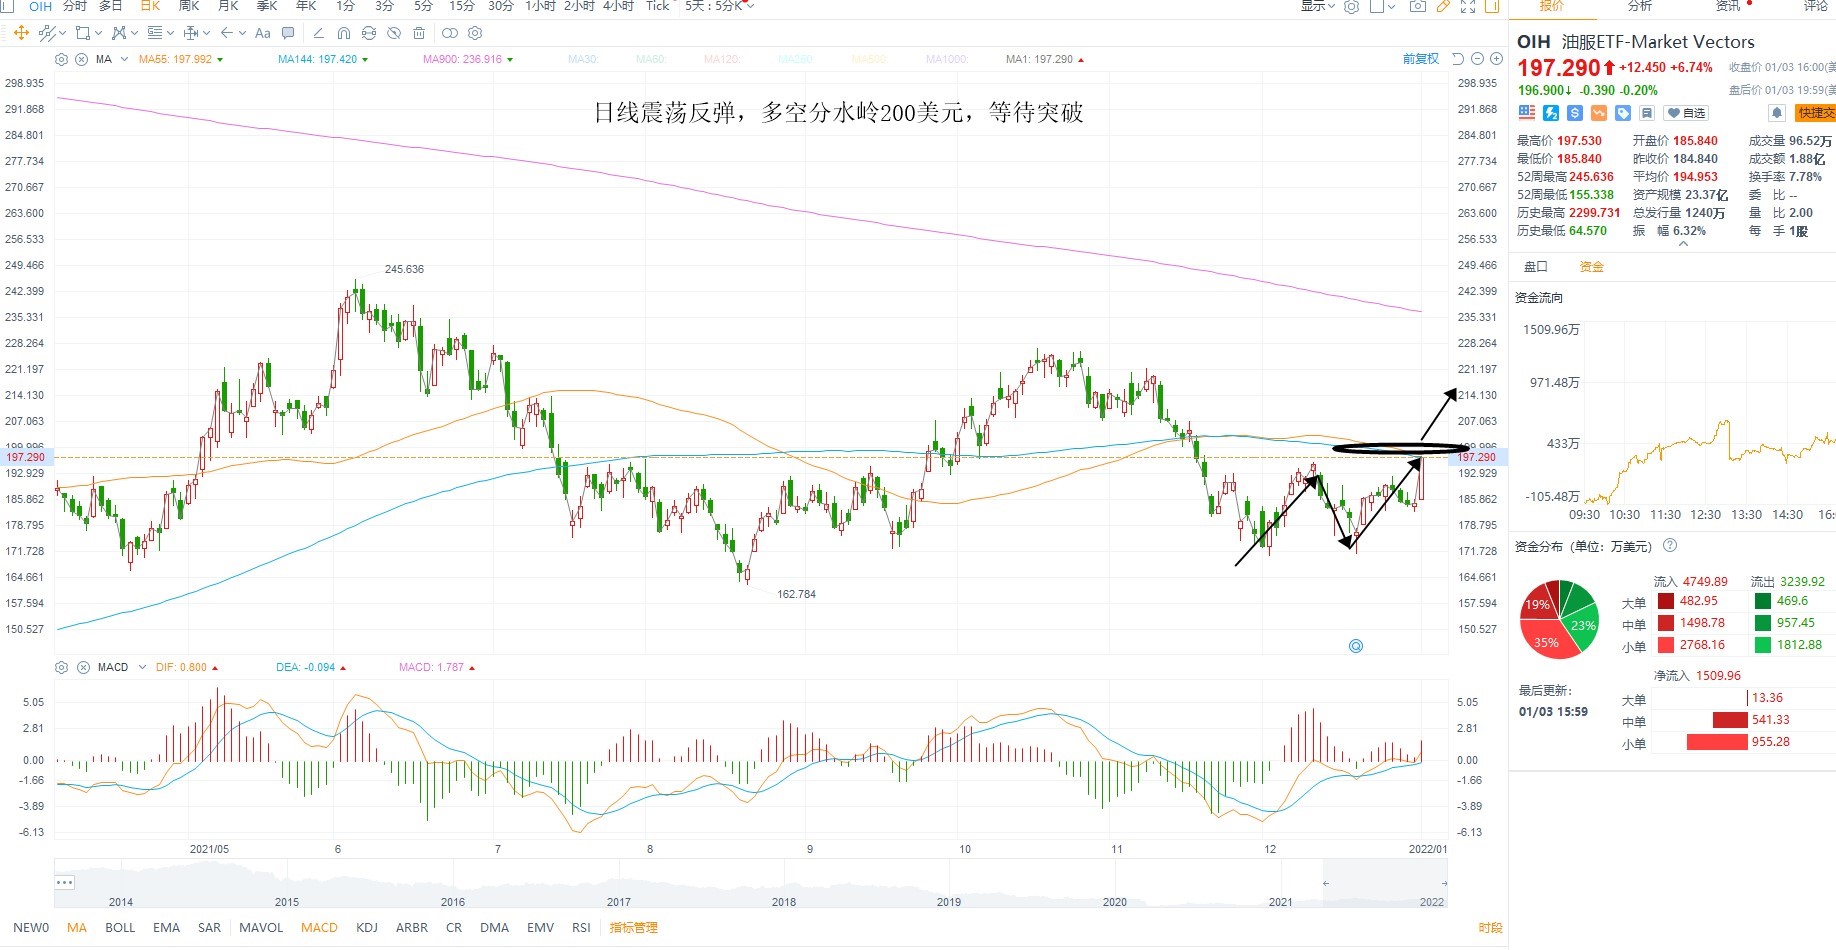
Task: Toggle MA55 line visibility
Action: click(x=181, y=59)
